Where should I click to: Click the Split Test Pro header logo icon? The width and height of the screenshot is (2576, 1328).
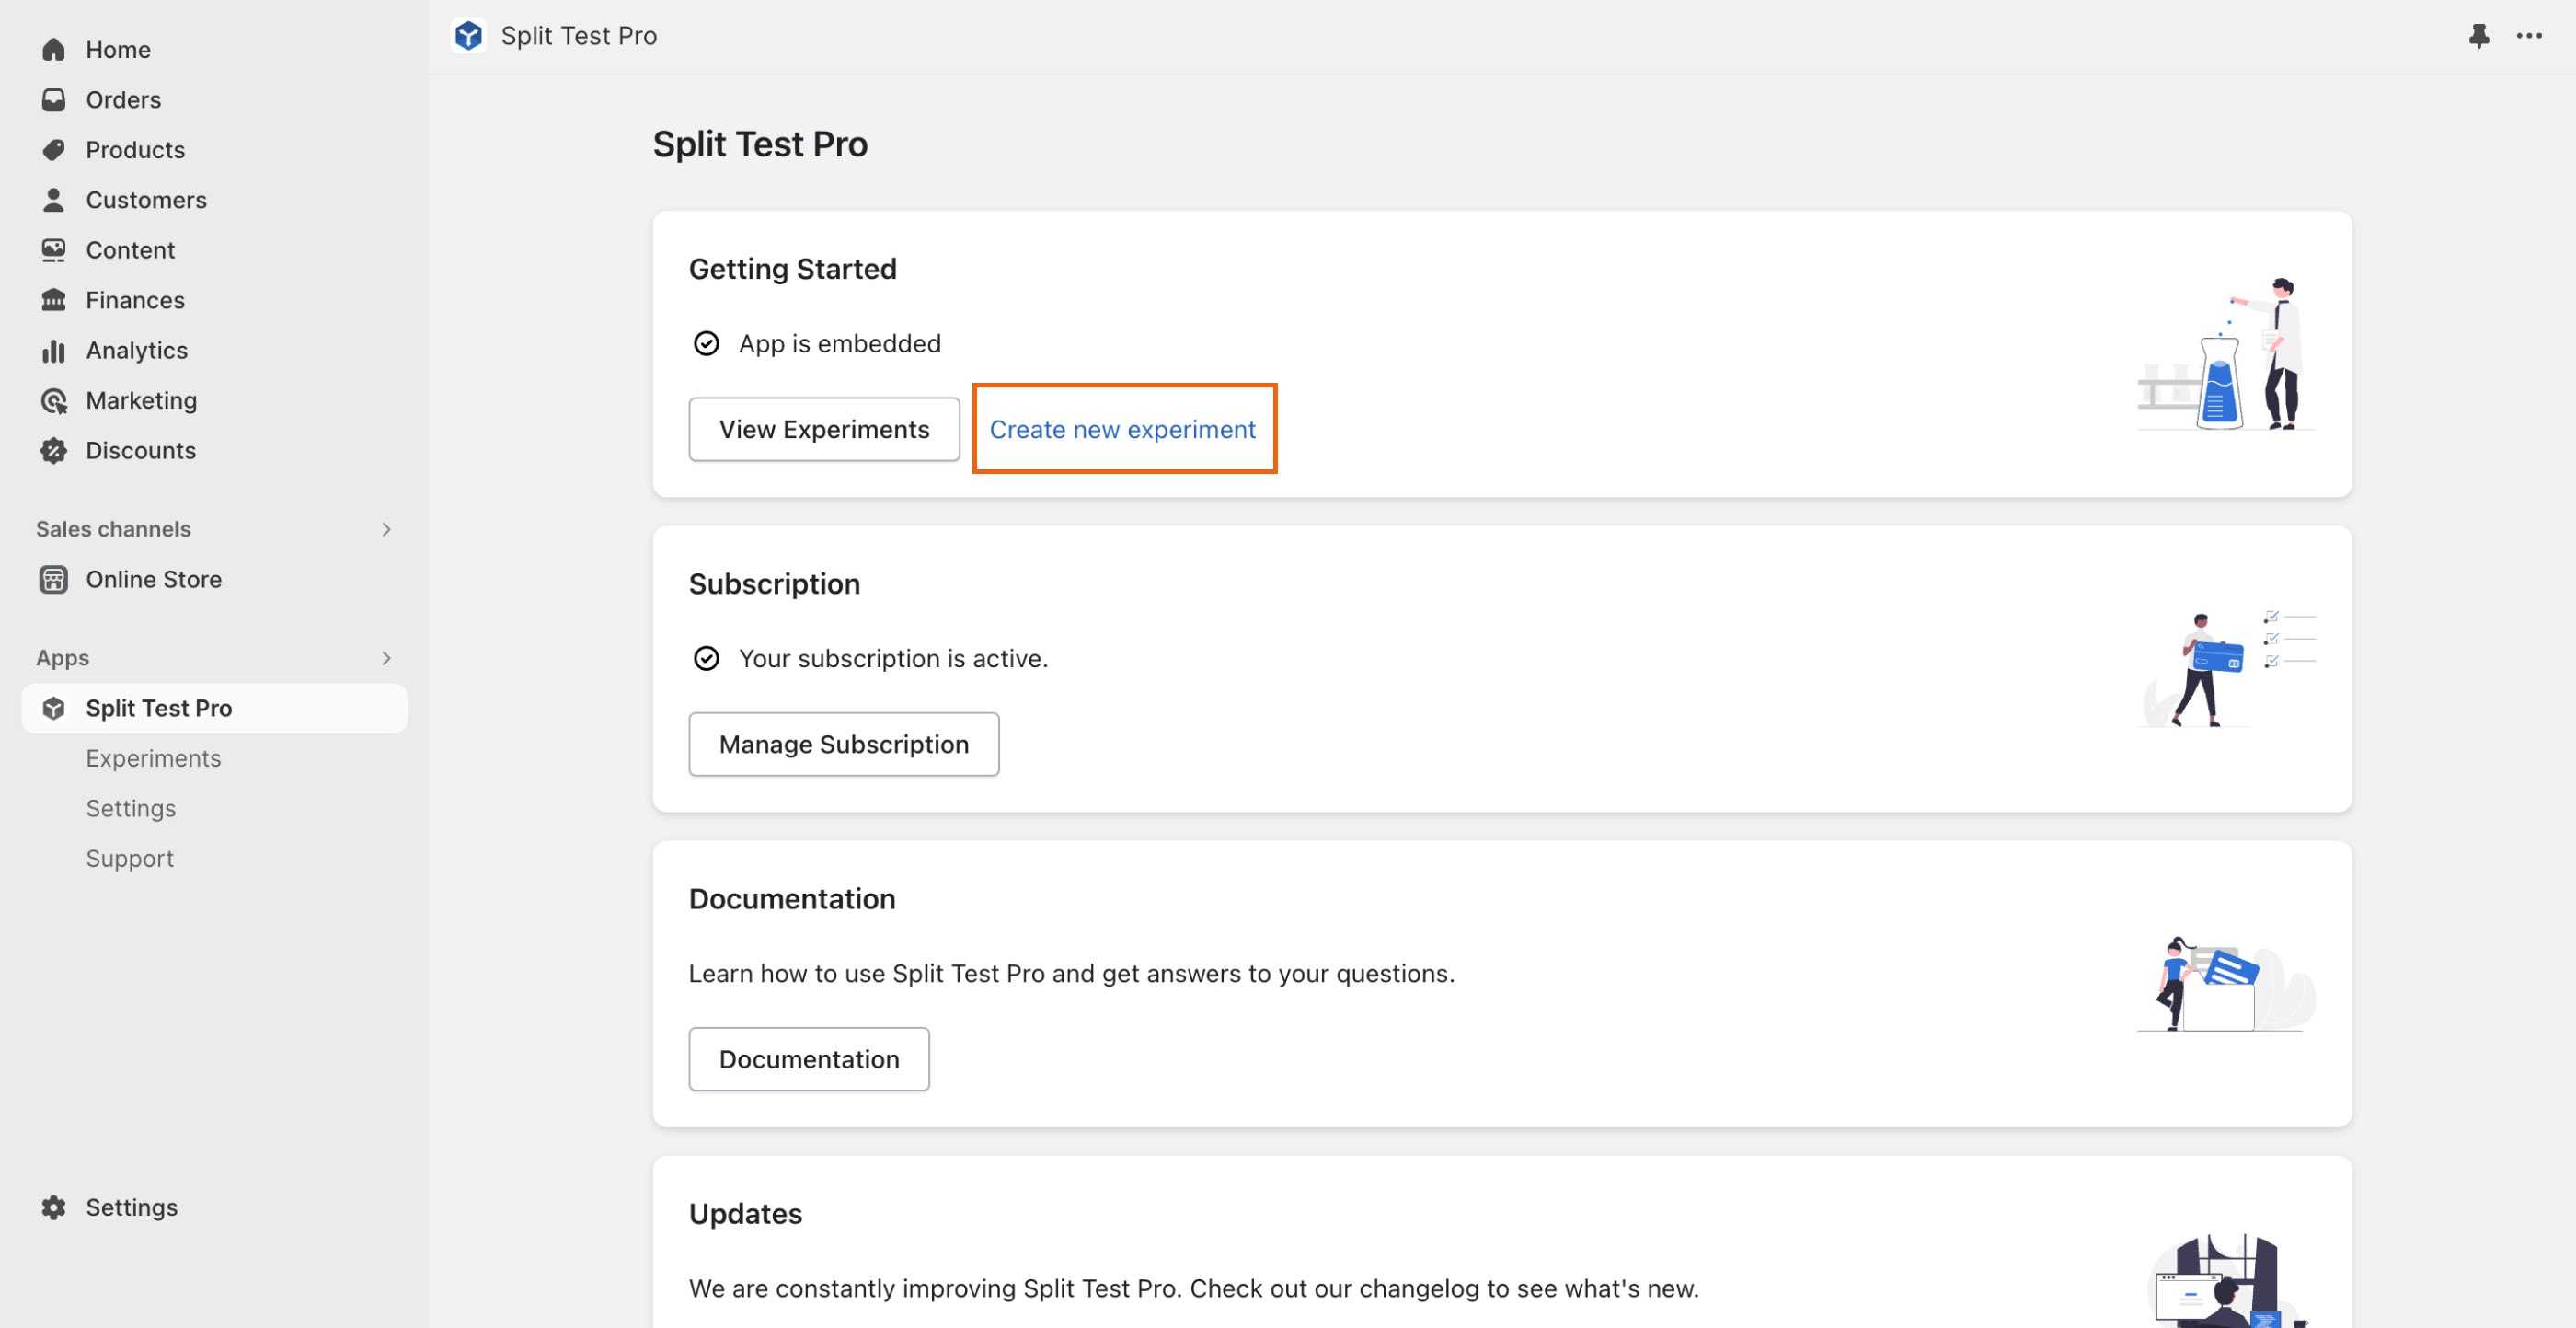coord(468,35)
